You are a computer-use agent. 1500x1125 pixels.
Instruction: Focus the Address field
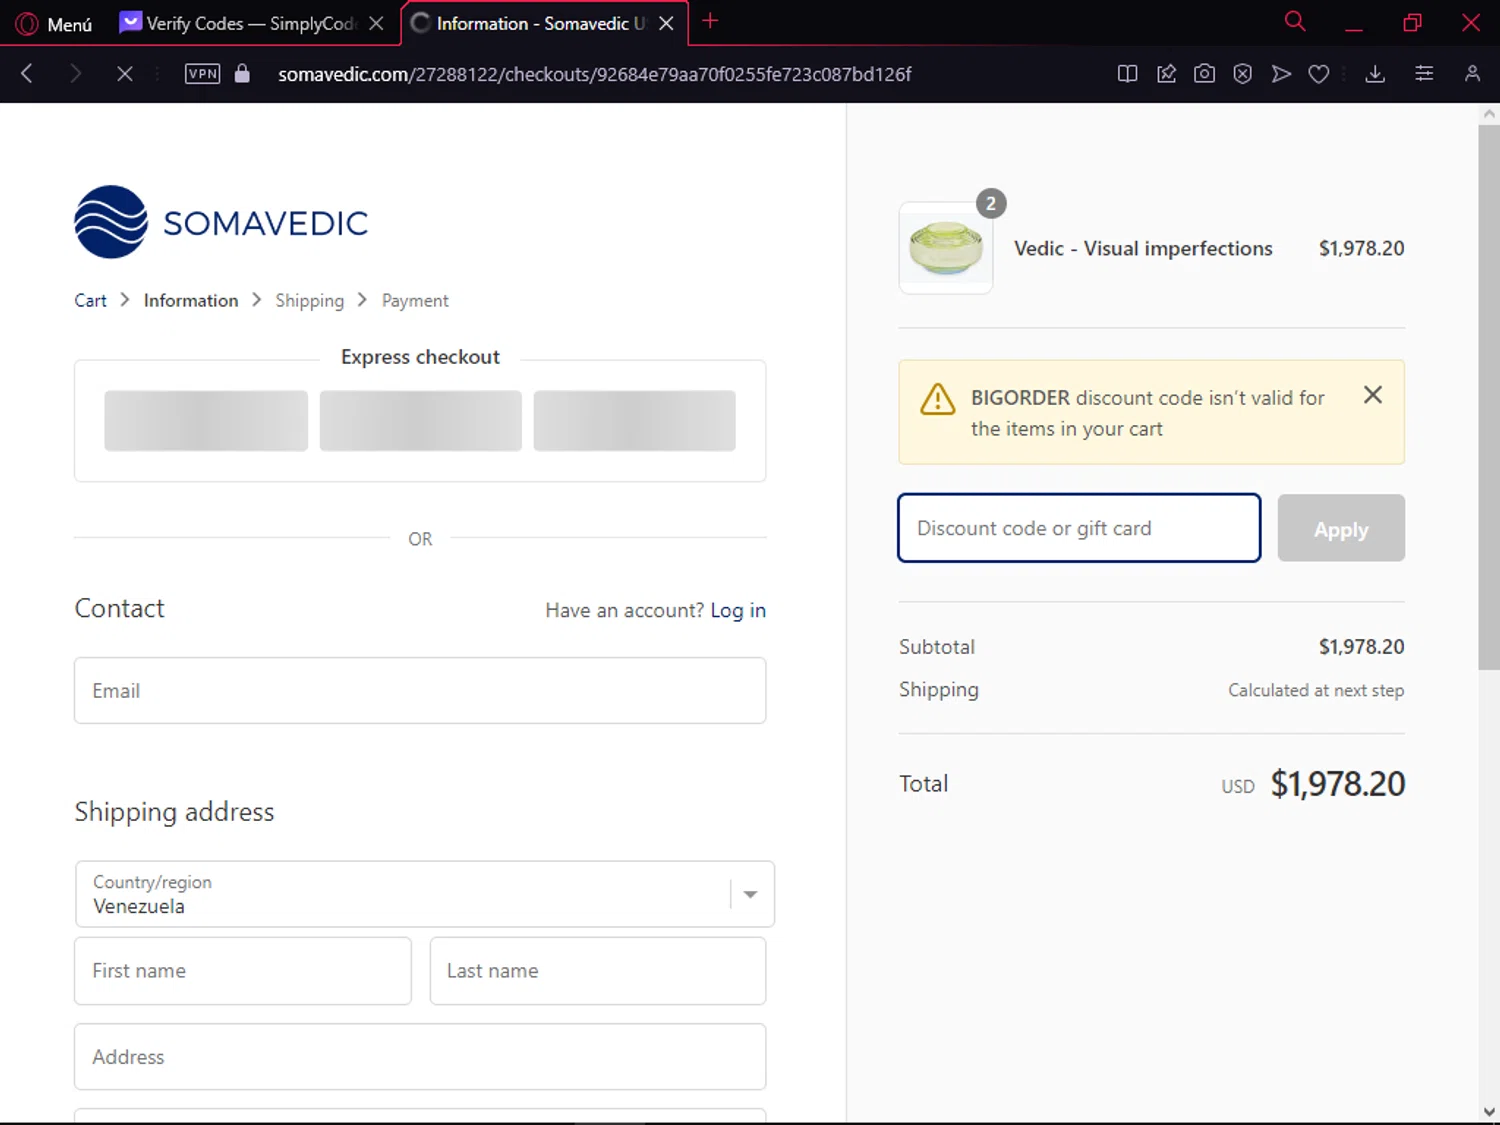(420, 1056)
